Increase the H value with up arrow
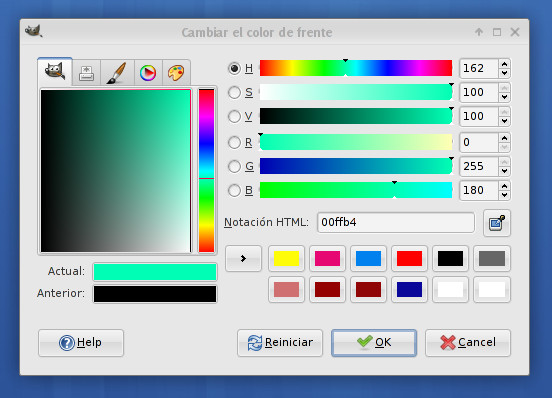Screen dimensions: 552x398 tap(504, 64)
